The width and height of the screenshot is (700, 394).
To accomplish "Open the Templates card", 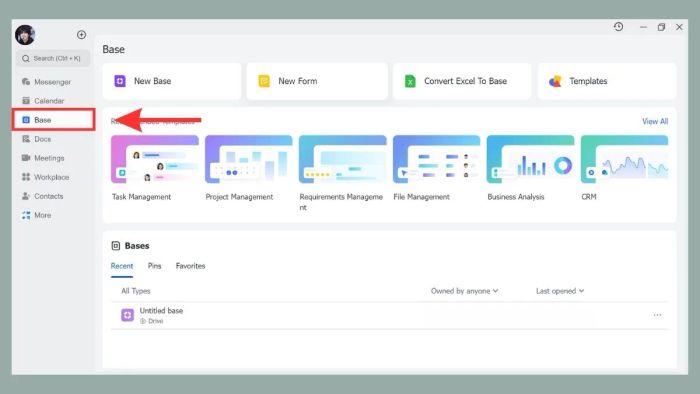I will point(607,81).
